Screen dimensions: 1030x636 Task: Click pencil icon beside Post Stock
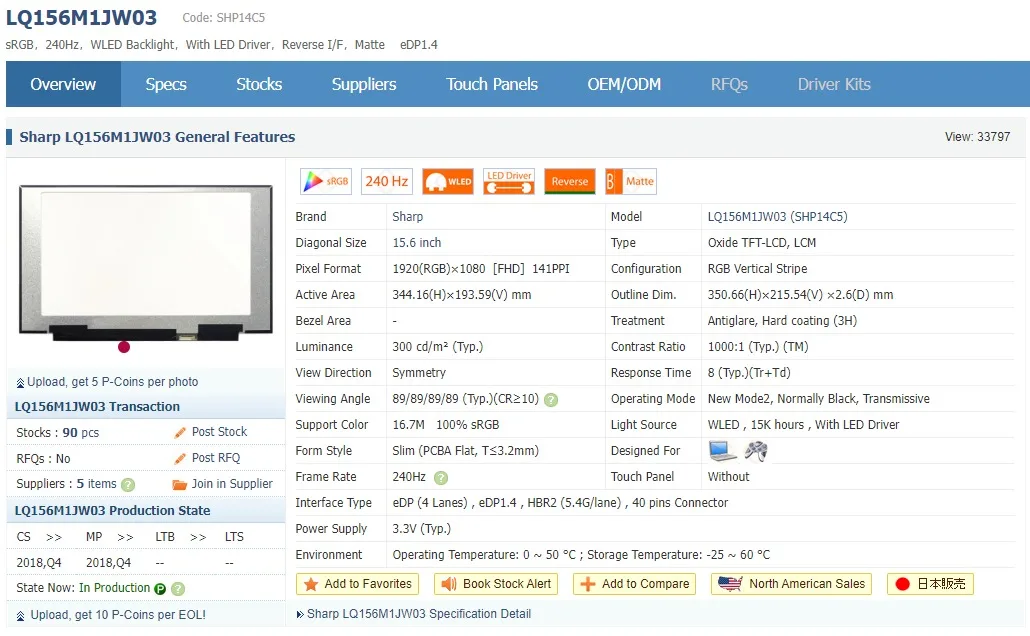pyautogui.click(x=180, y=432)
